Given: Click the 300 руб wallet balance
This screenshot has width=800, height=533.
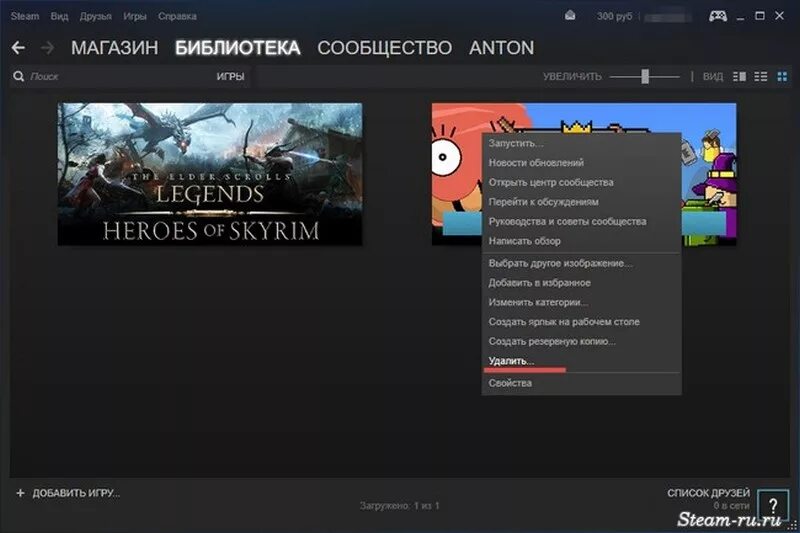Looking at the screenshot, I should tap(614, 16).
